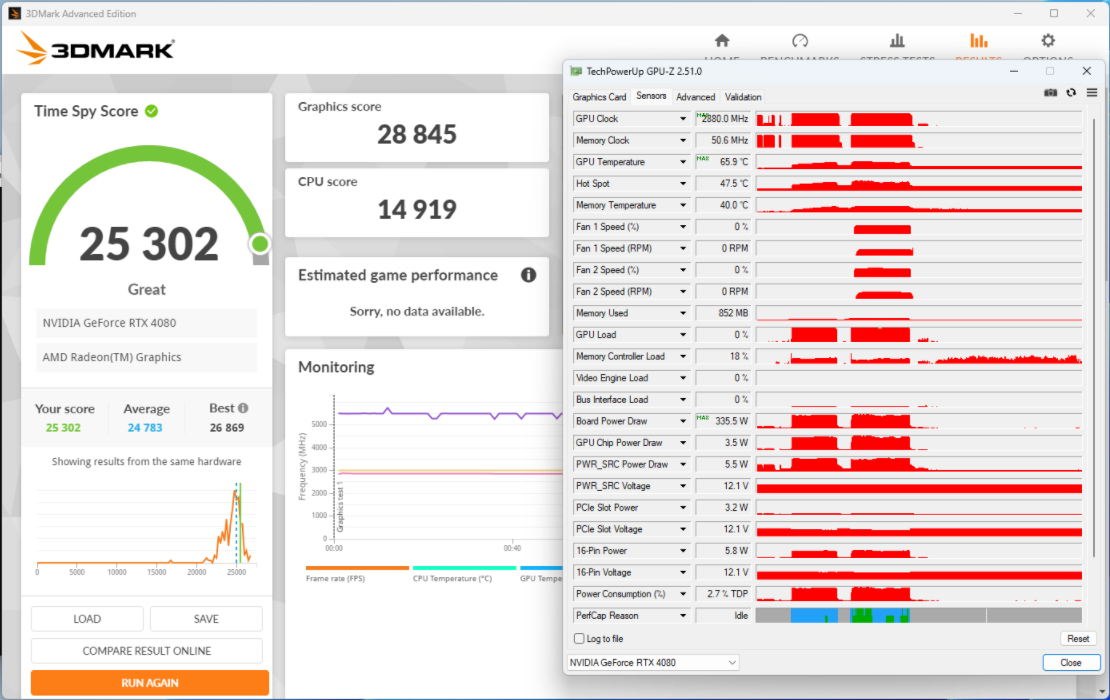Expand the PerfCap Reason sensor dropdown
1110x700 pixels.
point(683,616)
